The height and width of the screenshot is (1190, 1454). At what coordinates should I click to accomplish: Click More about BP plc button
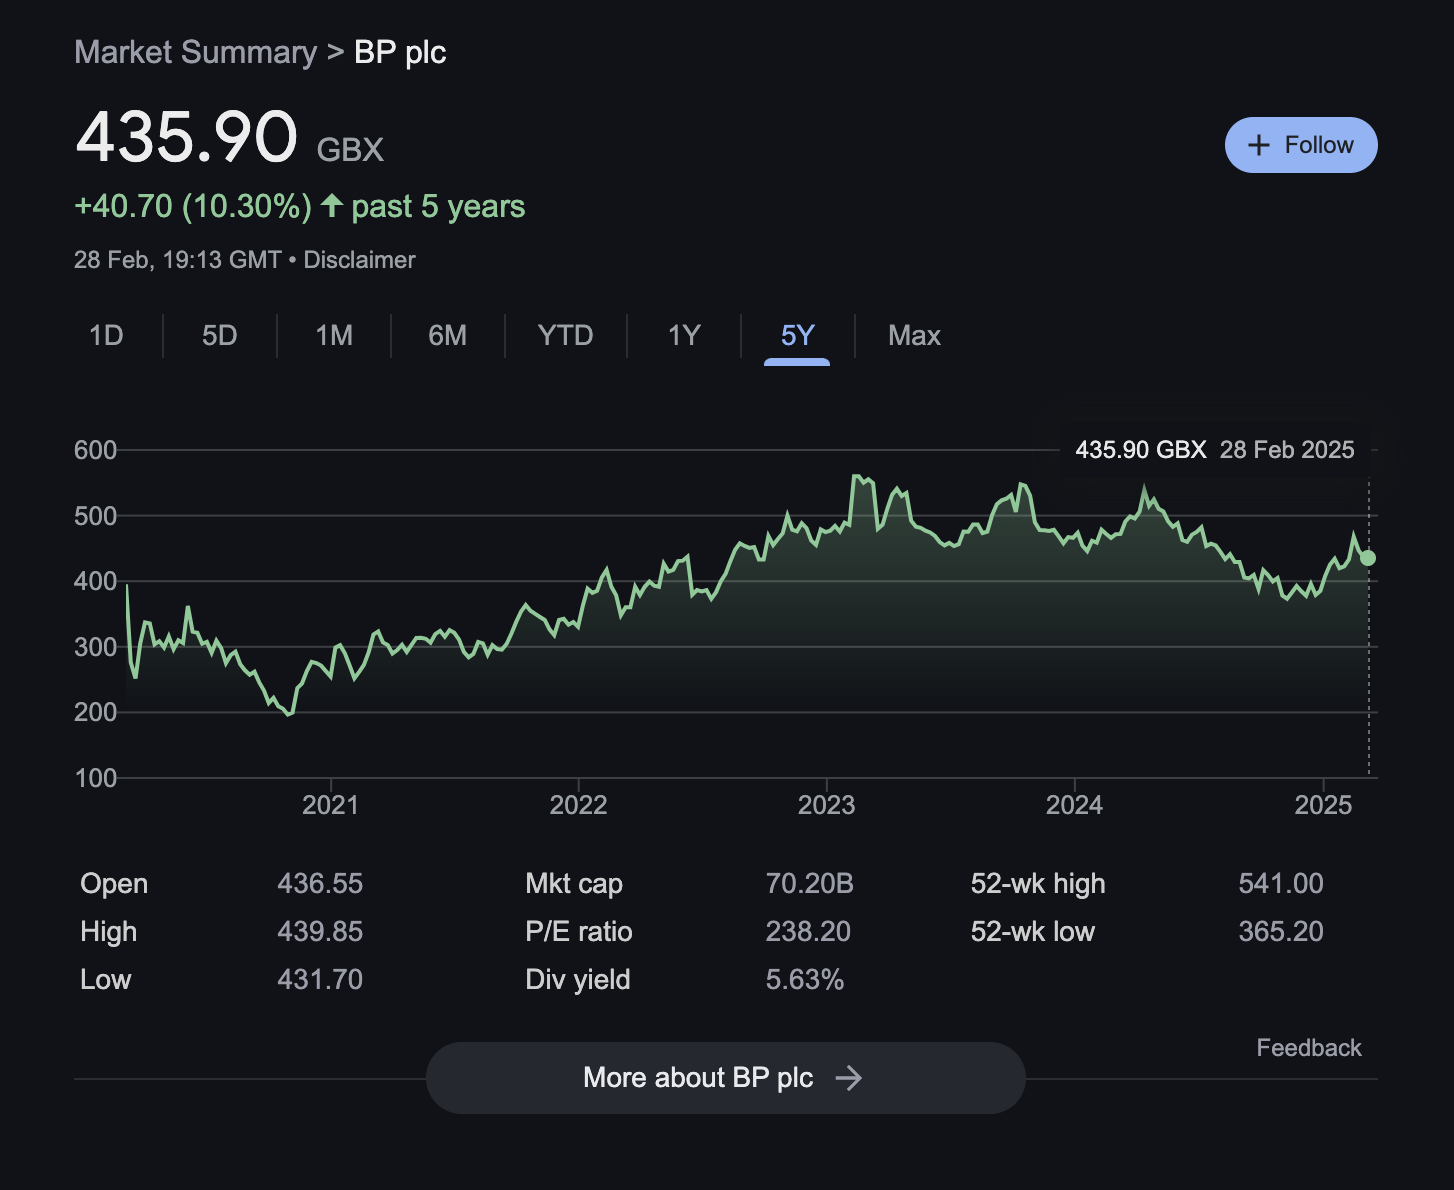pos(726,1078)
